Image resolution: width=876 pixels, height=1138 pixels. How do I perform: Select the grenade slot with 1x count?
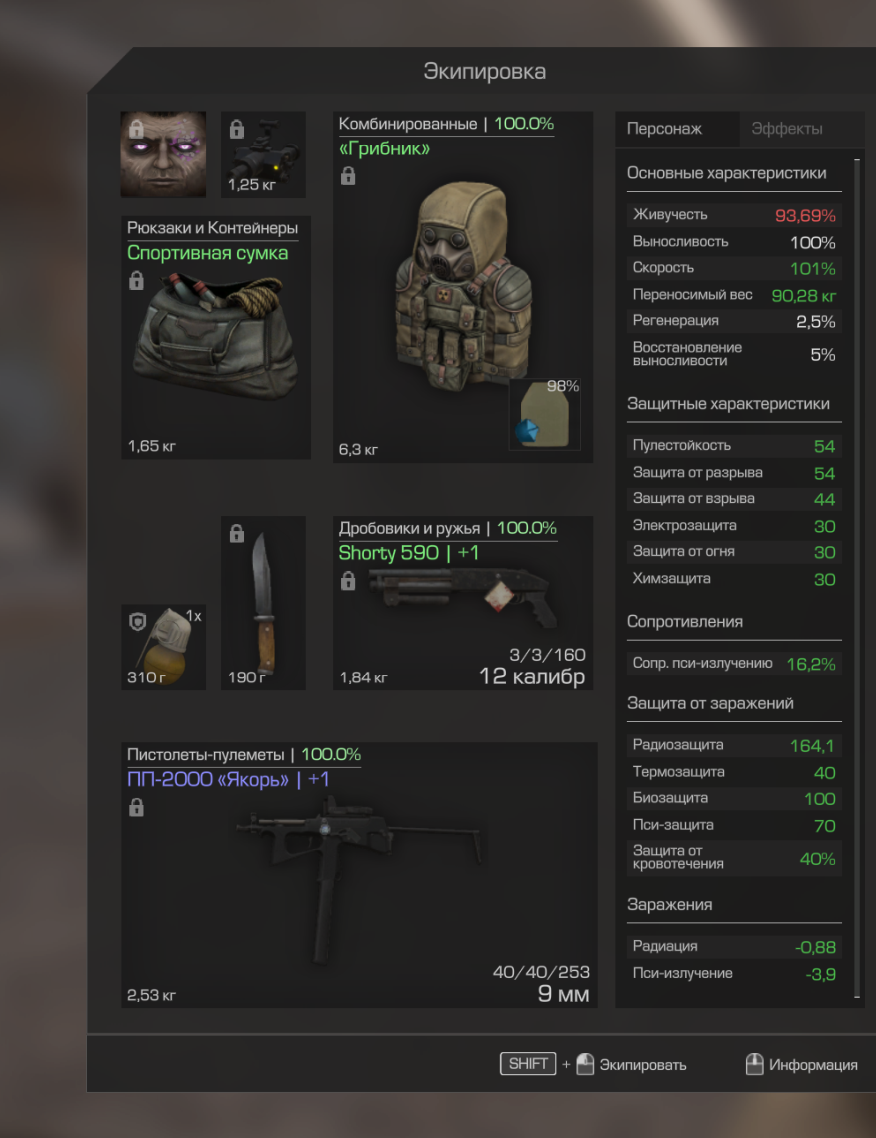(163, 647)
